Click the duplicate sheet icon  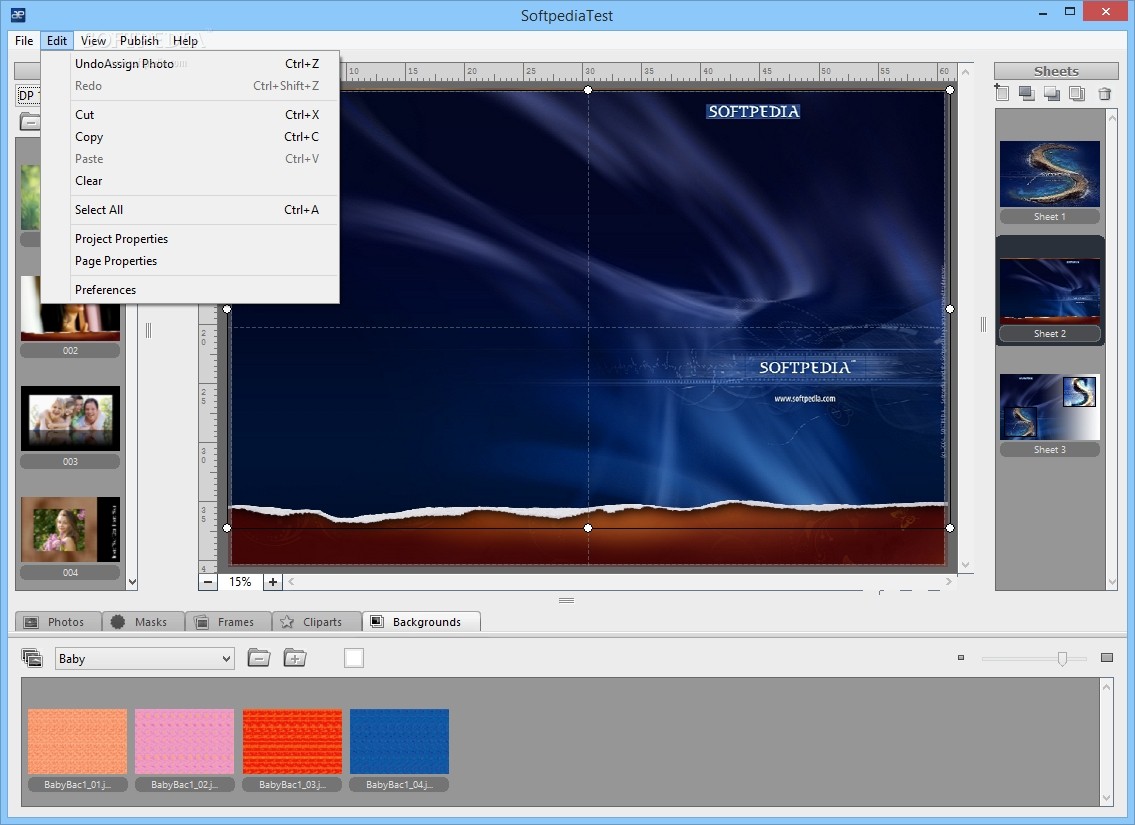point(1077,93)
